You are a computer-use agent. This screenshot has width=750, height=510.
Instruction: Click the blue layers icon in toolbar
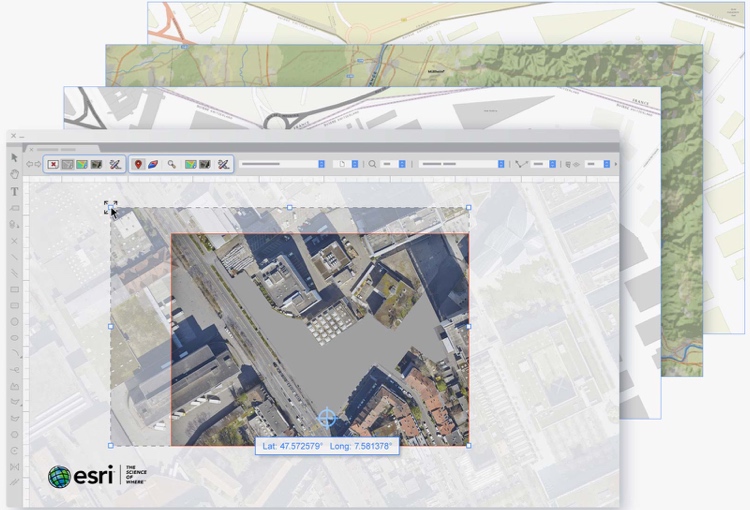[x=155, y=164]
